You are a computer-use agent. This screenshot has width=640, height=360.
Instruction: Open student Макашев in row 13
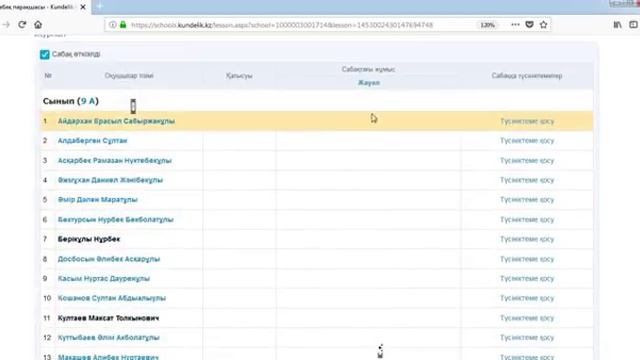(108, 357)
